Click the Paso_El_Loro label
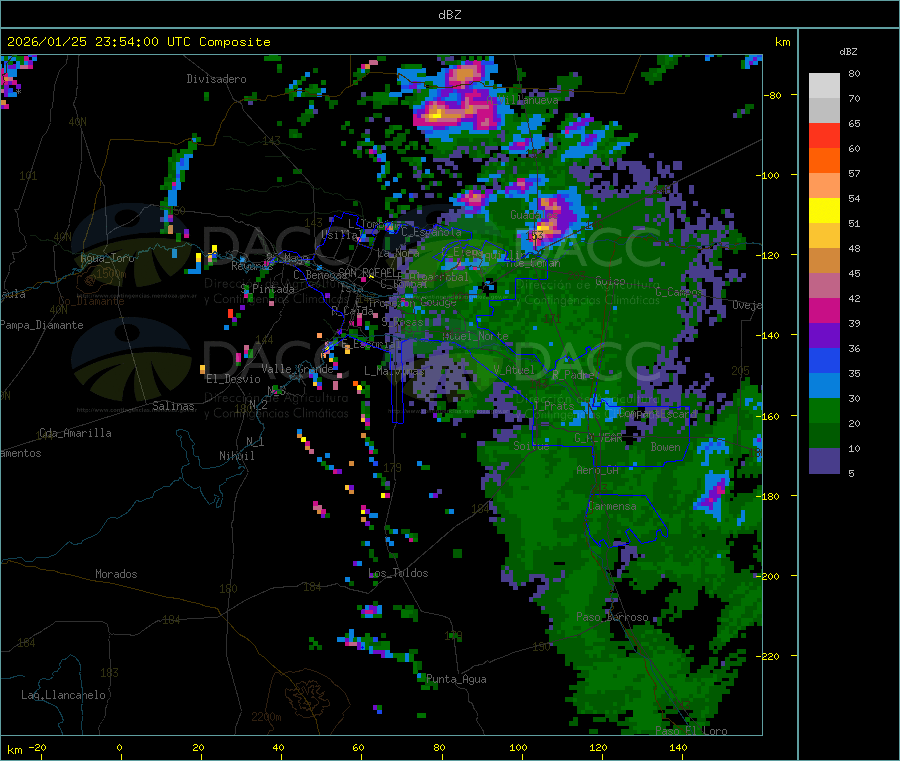The width and height of the screenshot is (900, 761). pos(692,731)
